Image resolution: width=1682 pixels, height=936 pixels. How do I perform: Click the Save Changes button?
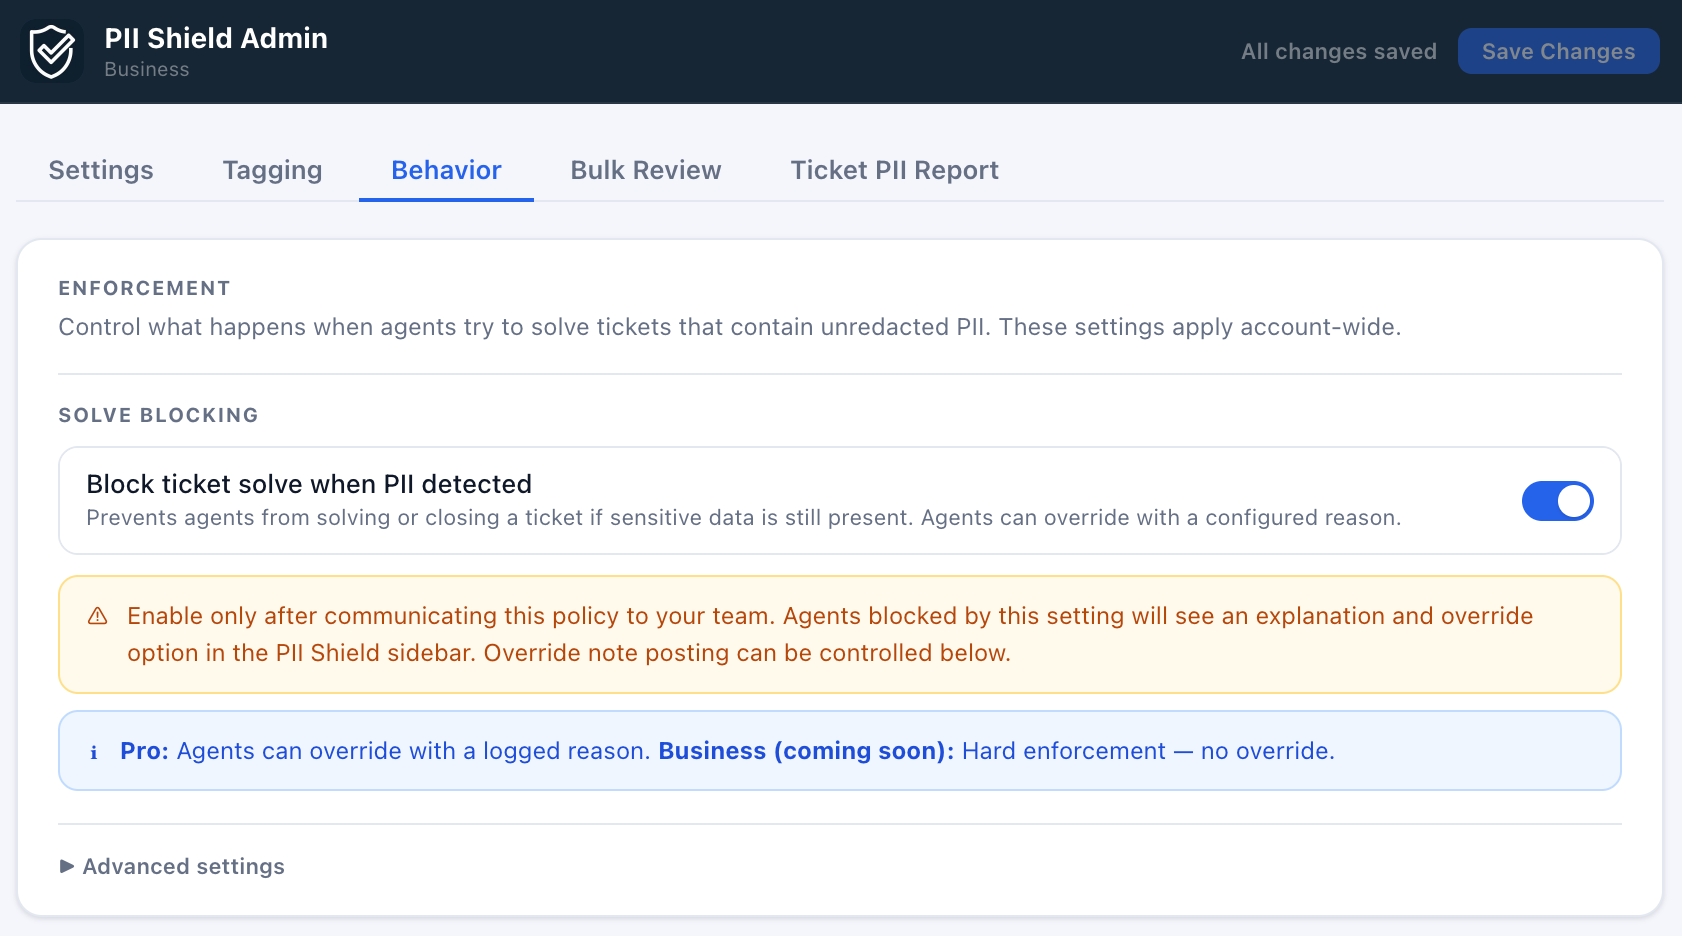(x=1558, y=51)
